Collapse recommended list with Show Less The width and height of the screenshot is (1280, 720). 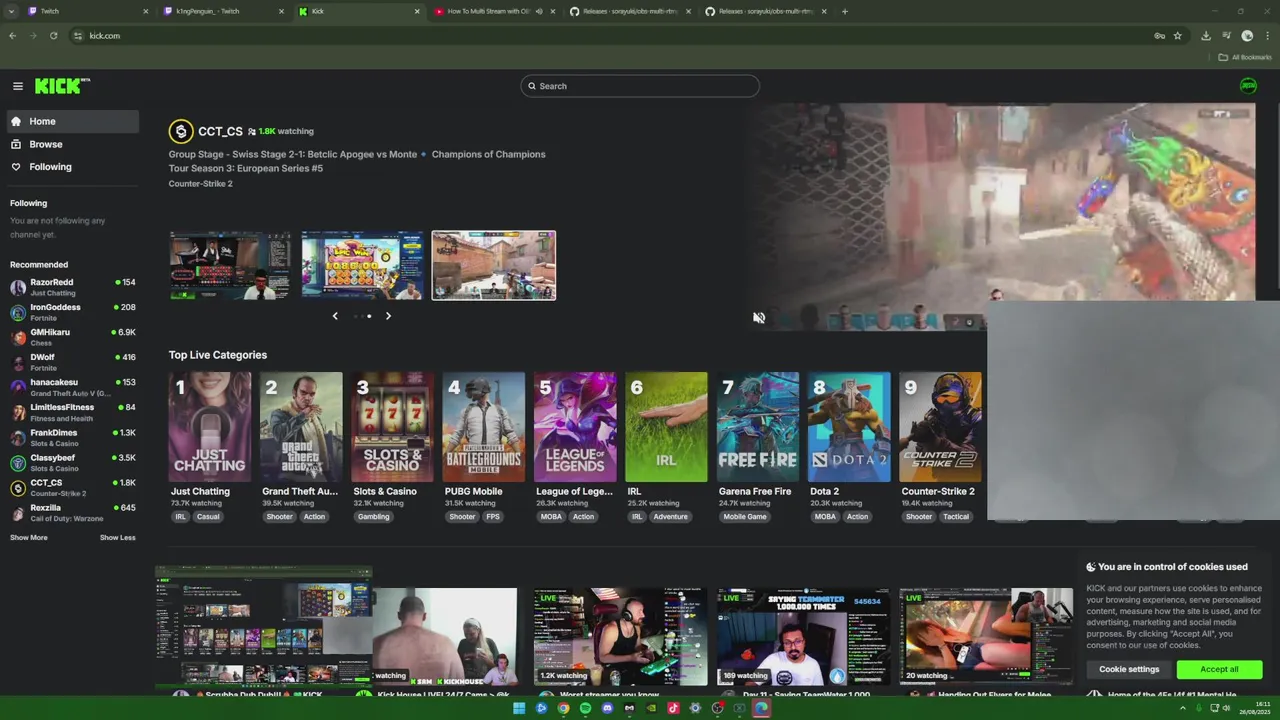(x=117, y=538)
